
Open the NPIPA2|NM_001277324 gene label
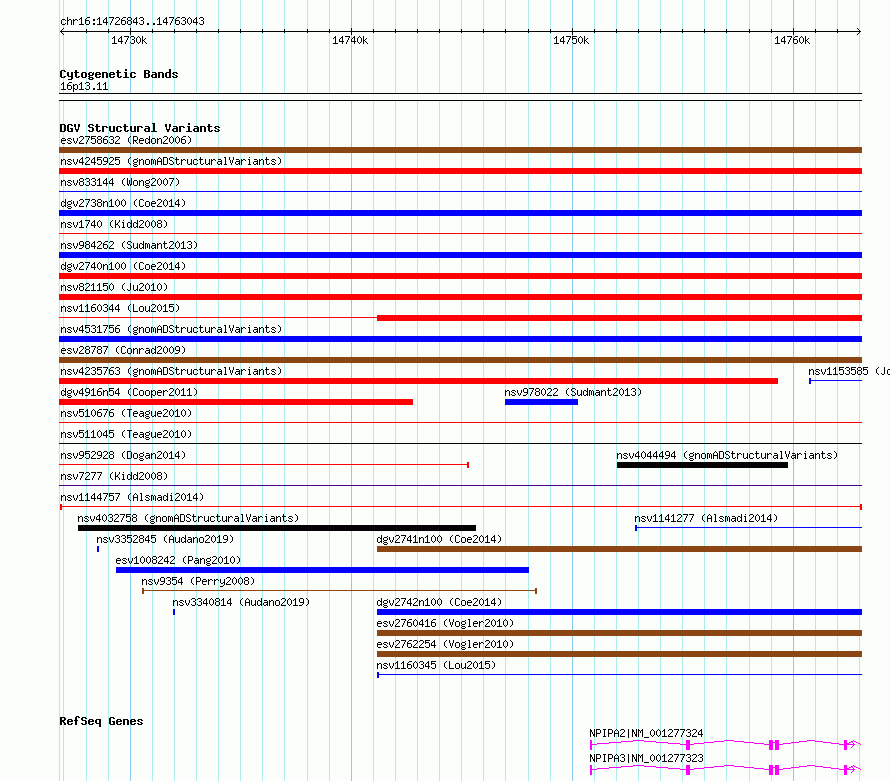tap(646, 733)
